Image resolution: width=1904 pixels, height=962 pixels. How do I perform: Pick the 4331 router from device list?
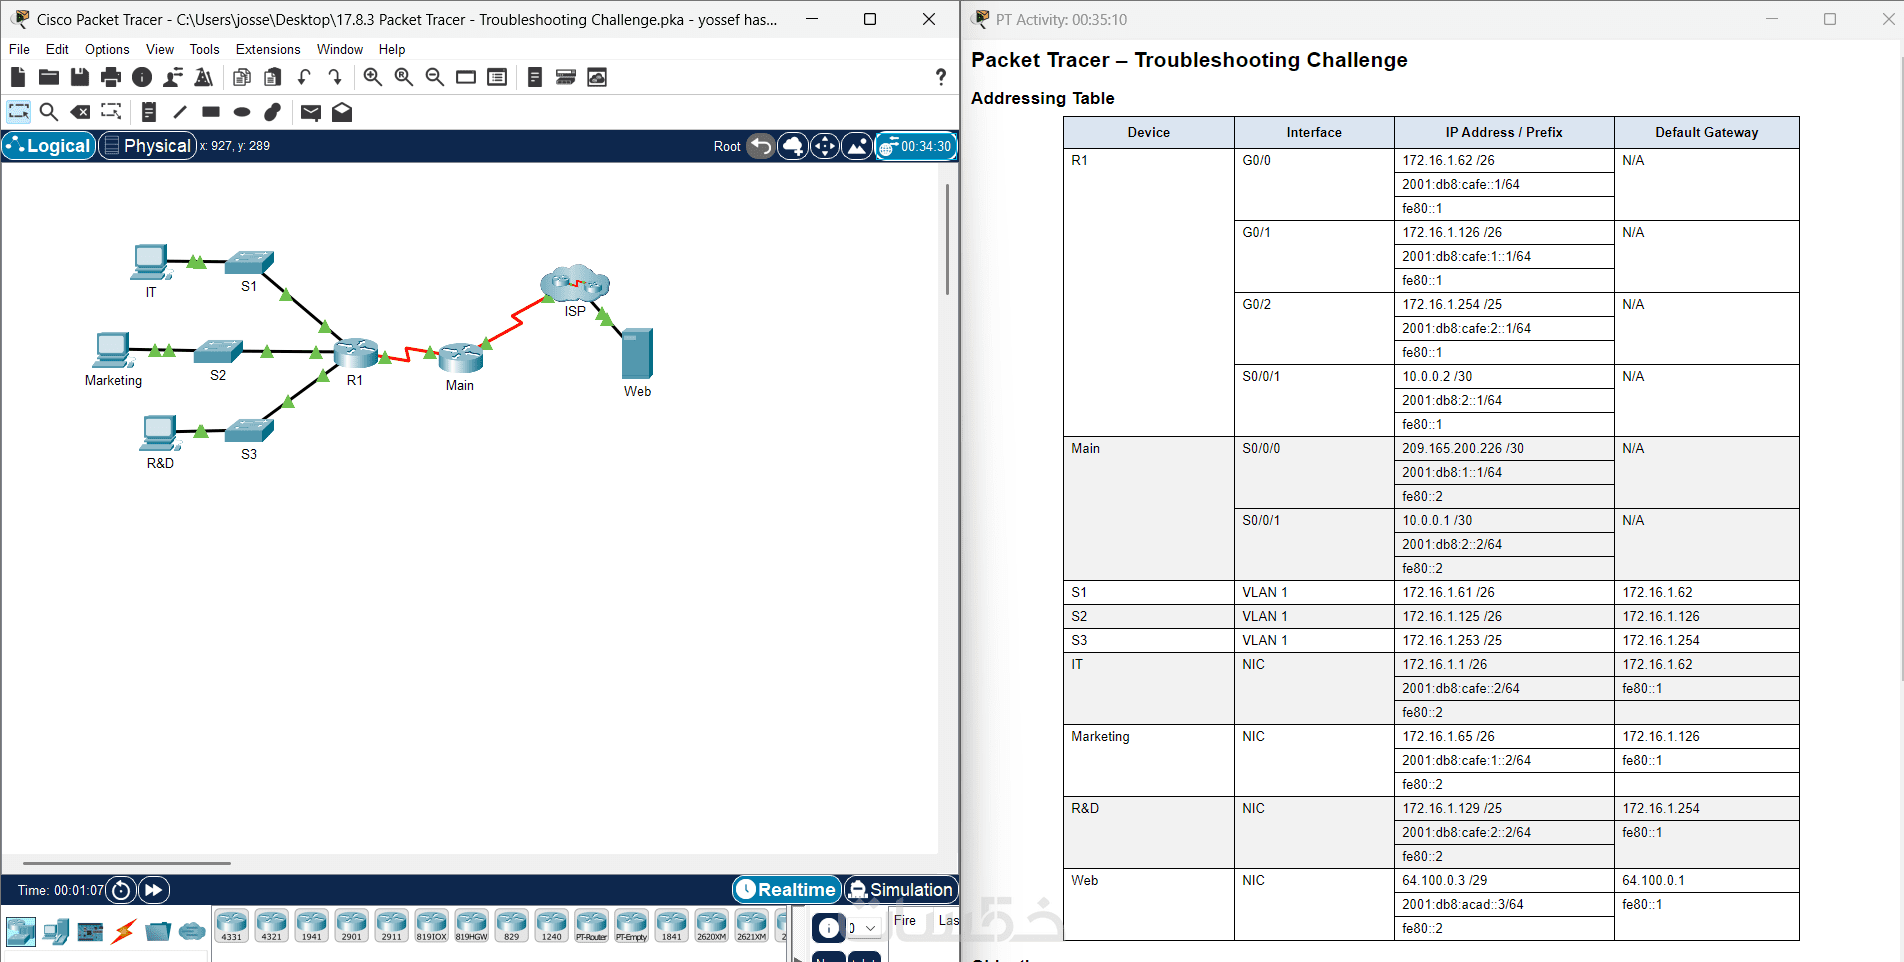(231, 926)
